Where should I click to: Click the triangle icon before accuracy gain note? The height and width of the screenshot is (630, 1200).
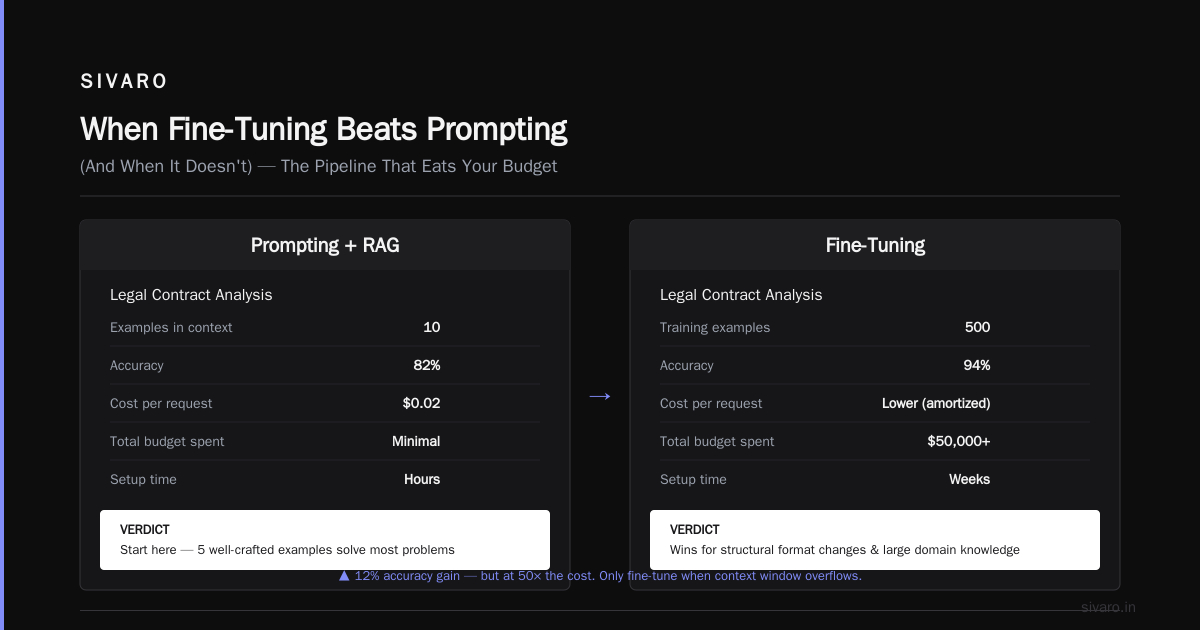point(344,576)
